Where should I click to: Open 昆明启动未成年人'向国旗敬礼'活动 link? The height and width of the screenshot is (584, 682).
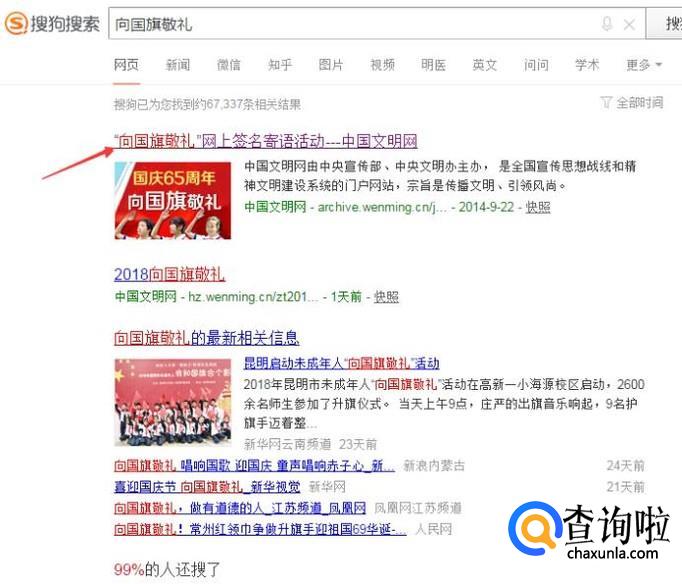(341, 363)
